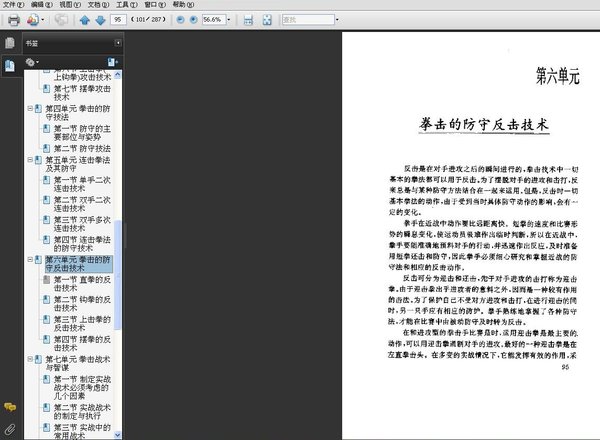Click bookmarks scrollbar up arrow

[x=117, y=74]
